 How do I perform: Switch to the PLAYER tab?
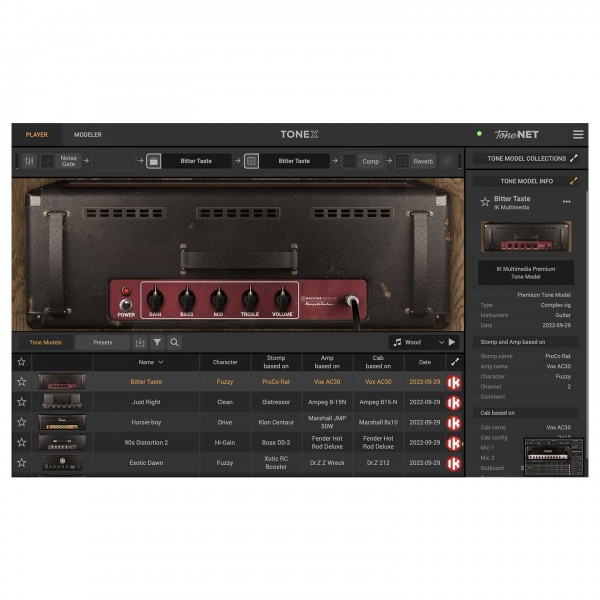pyautogui.click(x=37, y=135)
